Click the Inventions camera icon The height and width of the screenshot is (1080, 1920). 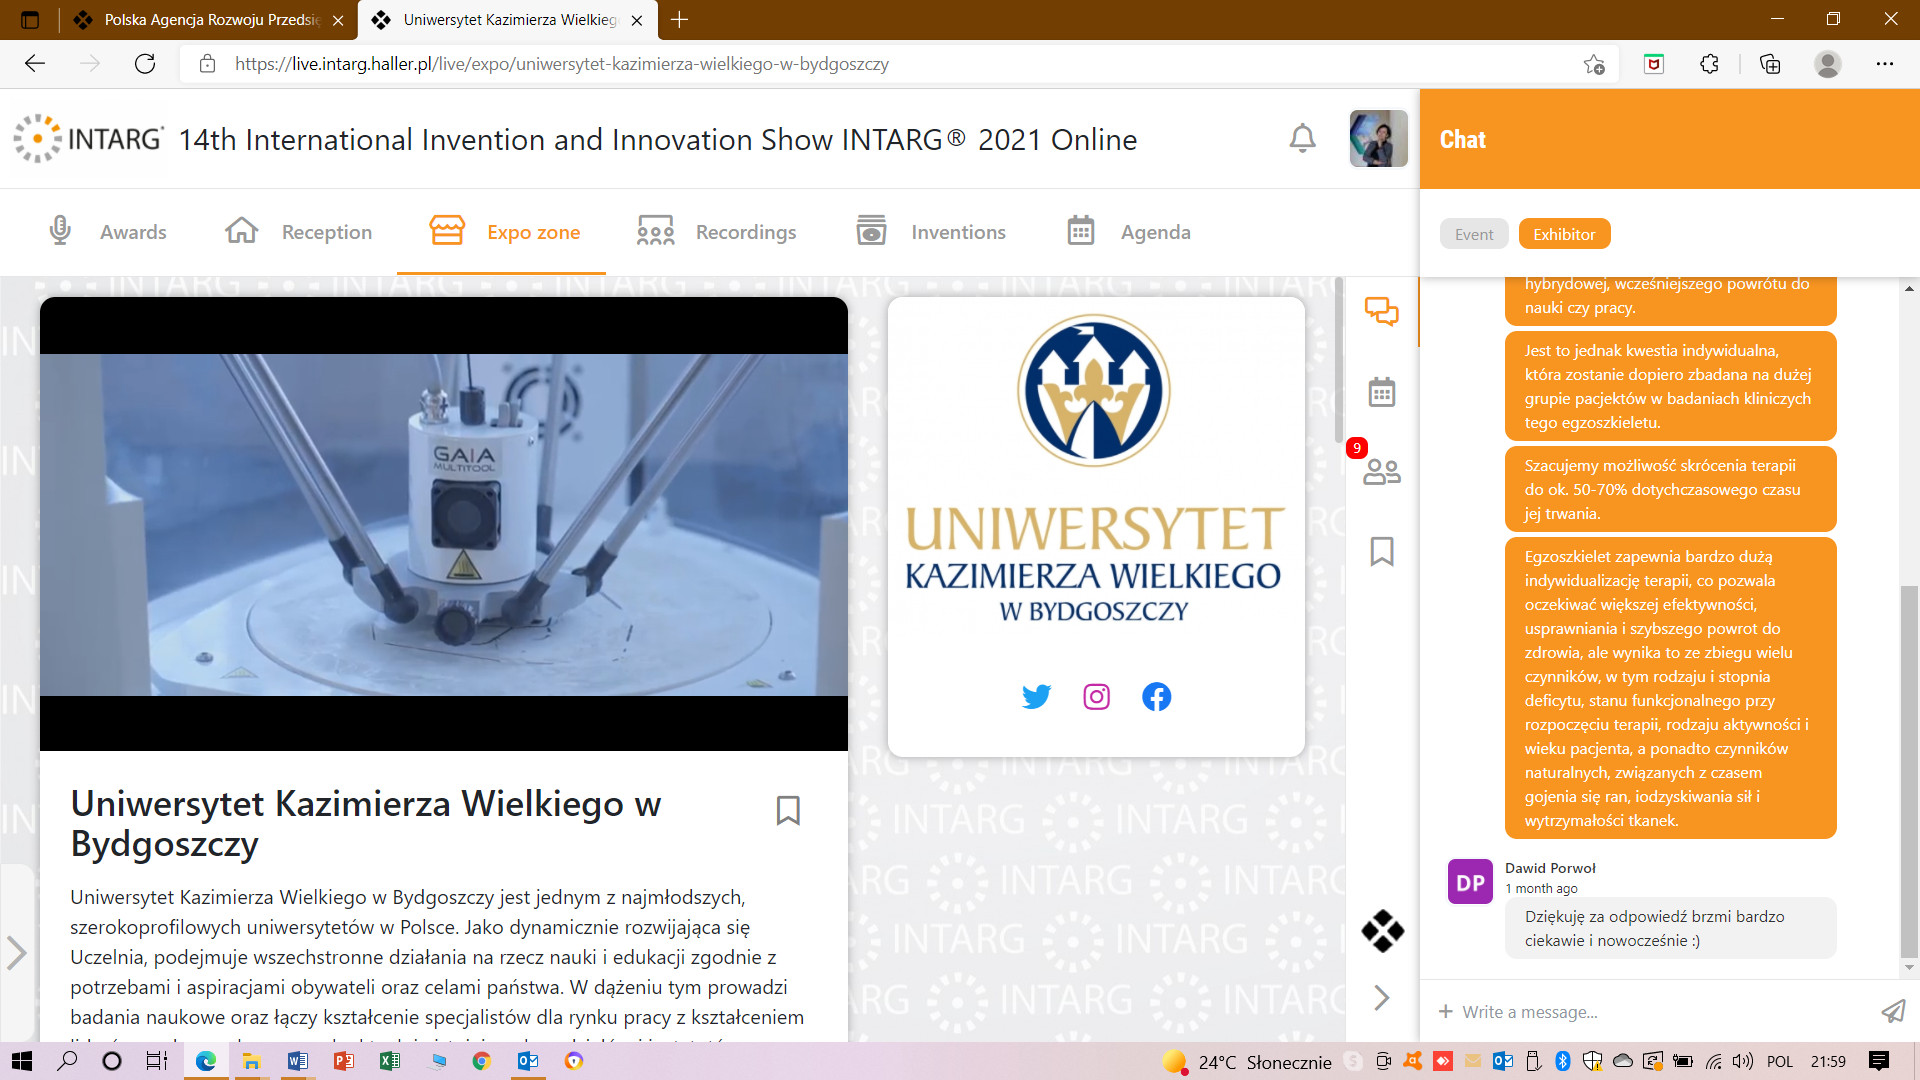click(871, 230)
